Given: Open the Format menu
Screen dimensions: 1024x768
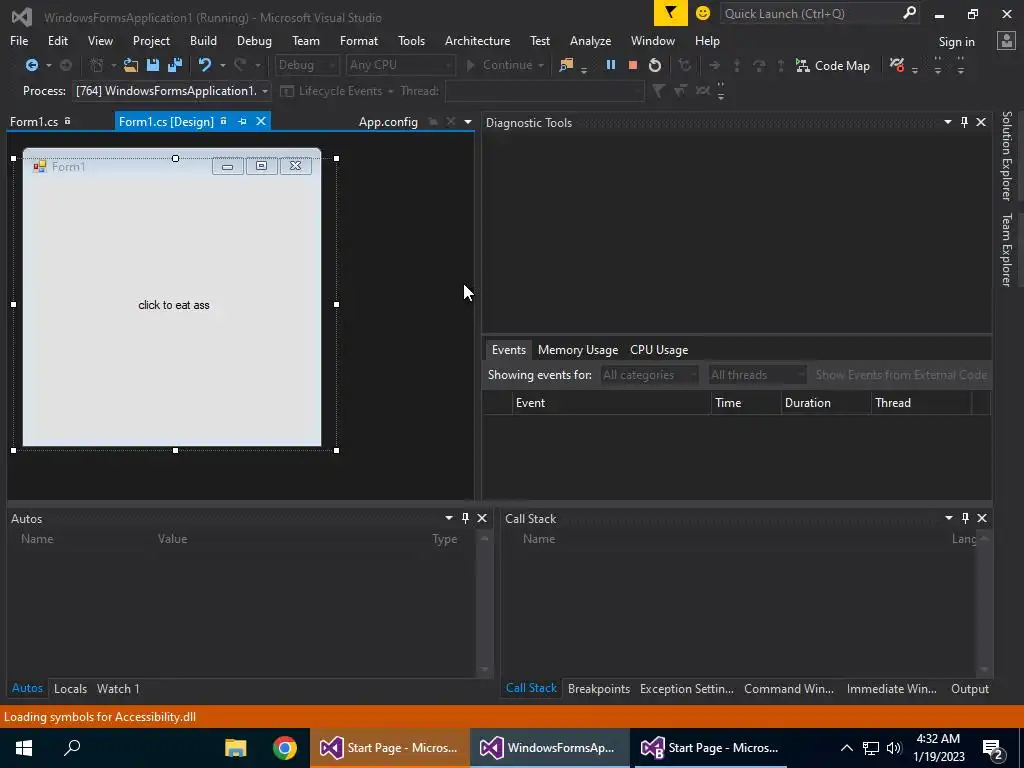Looking at the screenshot, I should [359, 40].
